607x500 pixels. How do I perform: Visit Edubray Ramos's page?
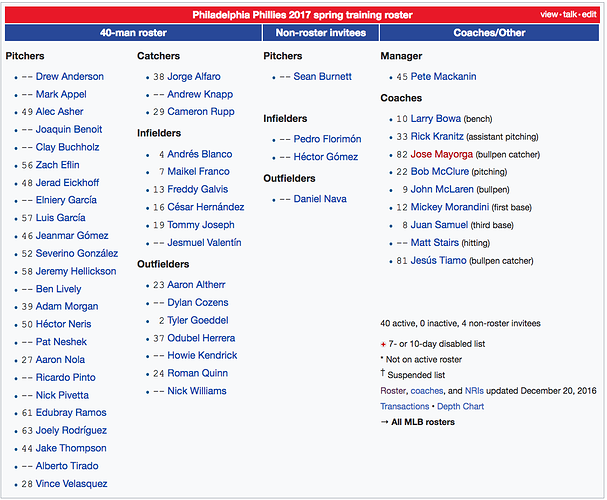(71, 413)
